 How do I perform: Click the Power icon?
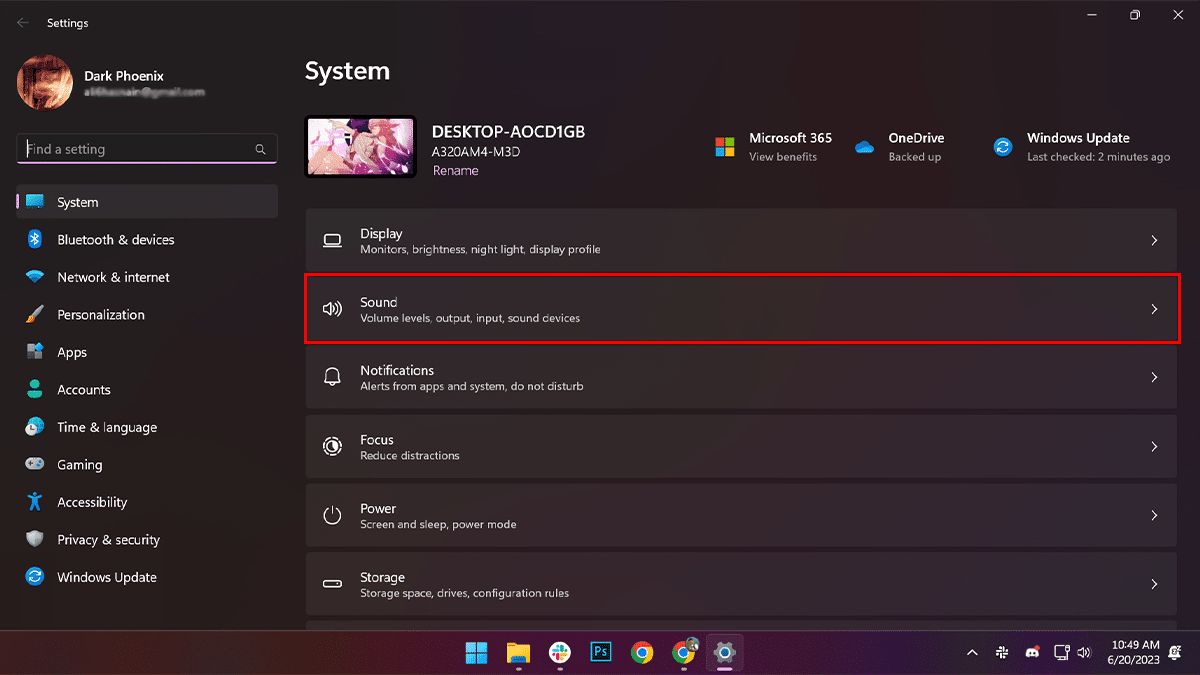click(x=332, y=515)
